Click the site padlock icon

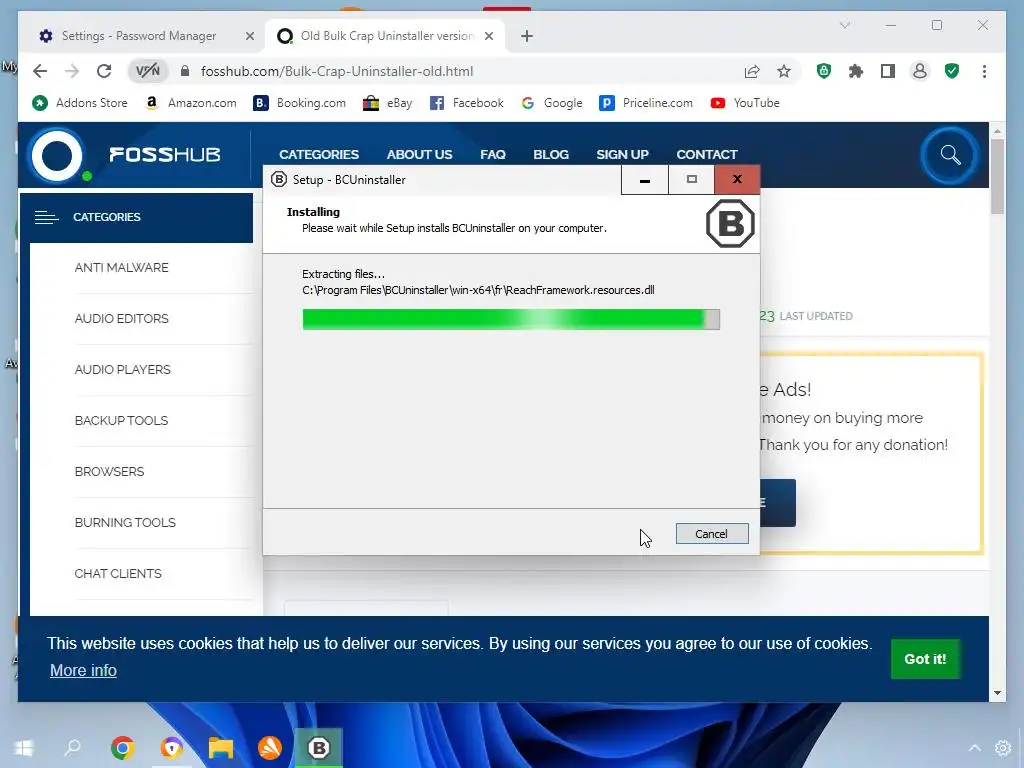[185, 71]
